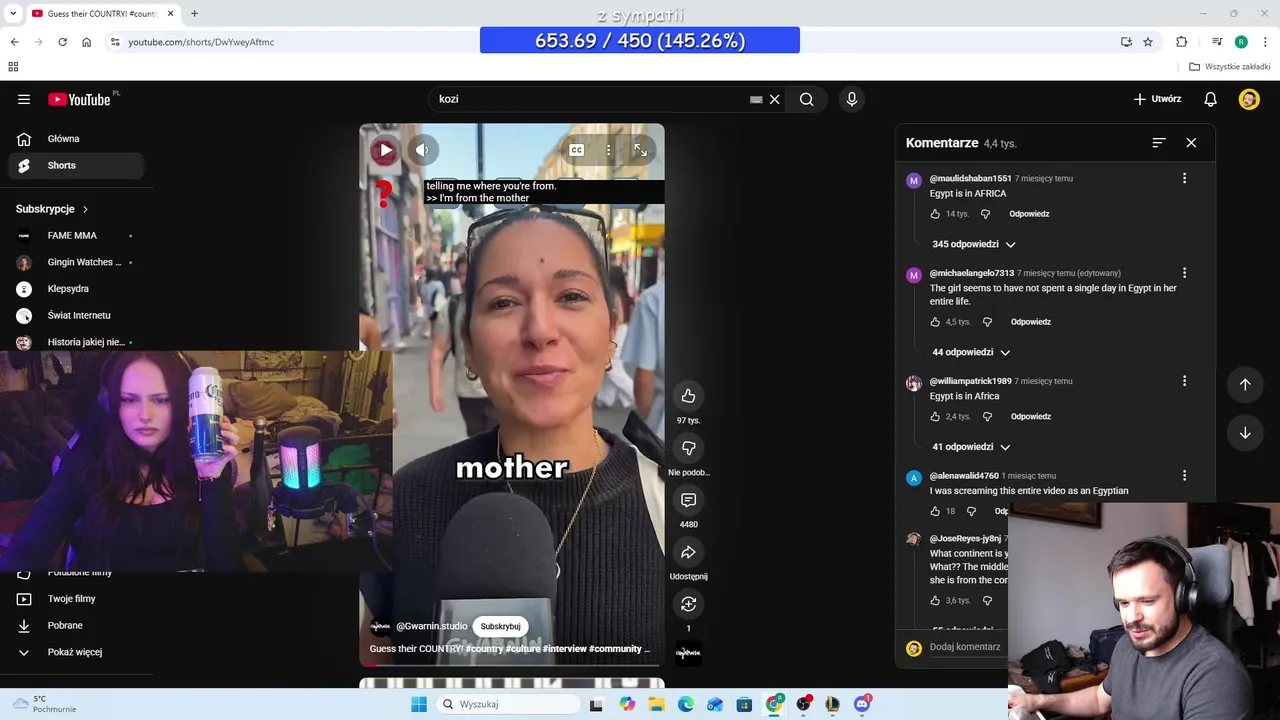The height and width of the screenshot is (720, 1280).
Task: Expand 41 odpowiedzi replies
Action: (970, 447)
